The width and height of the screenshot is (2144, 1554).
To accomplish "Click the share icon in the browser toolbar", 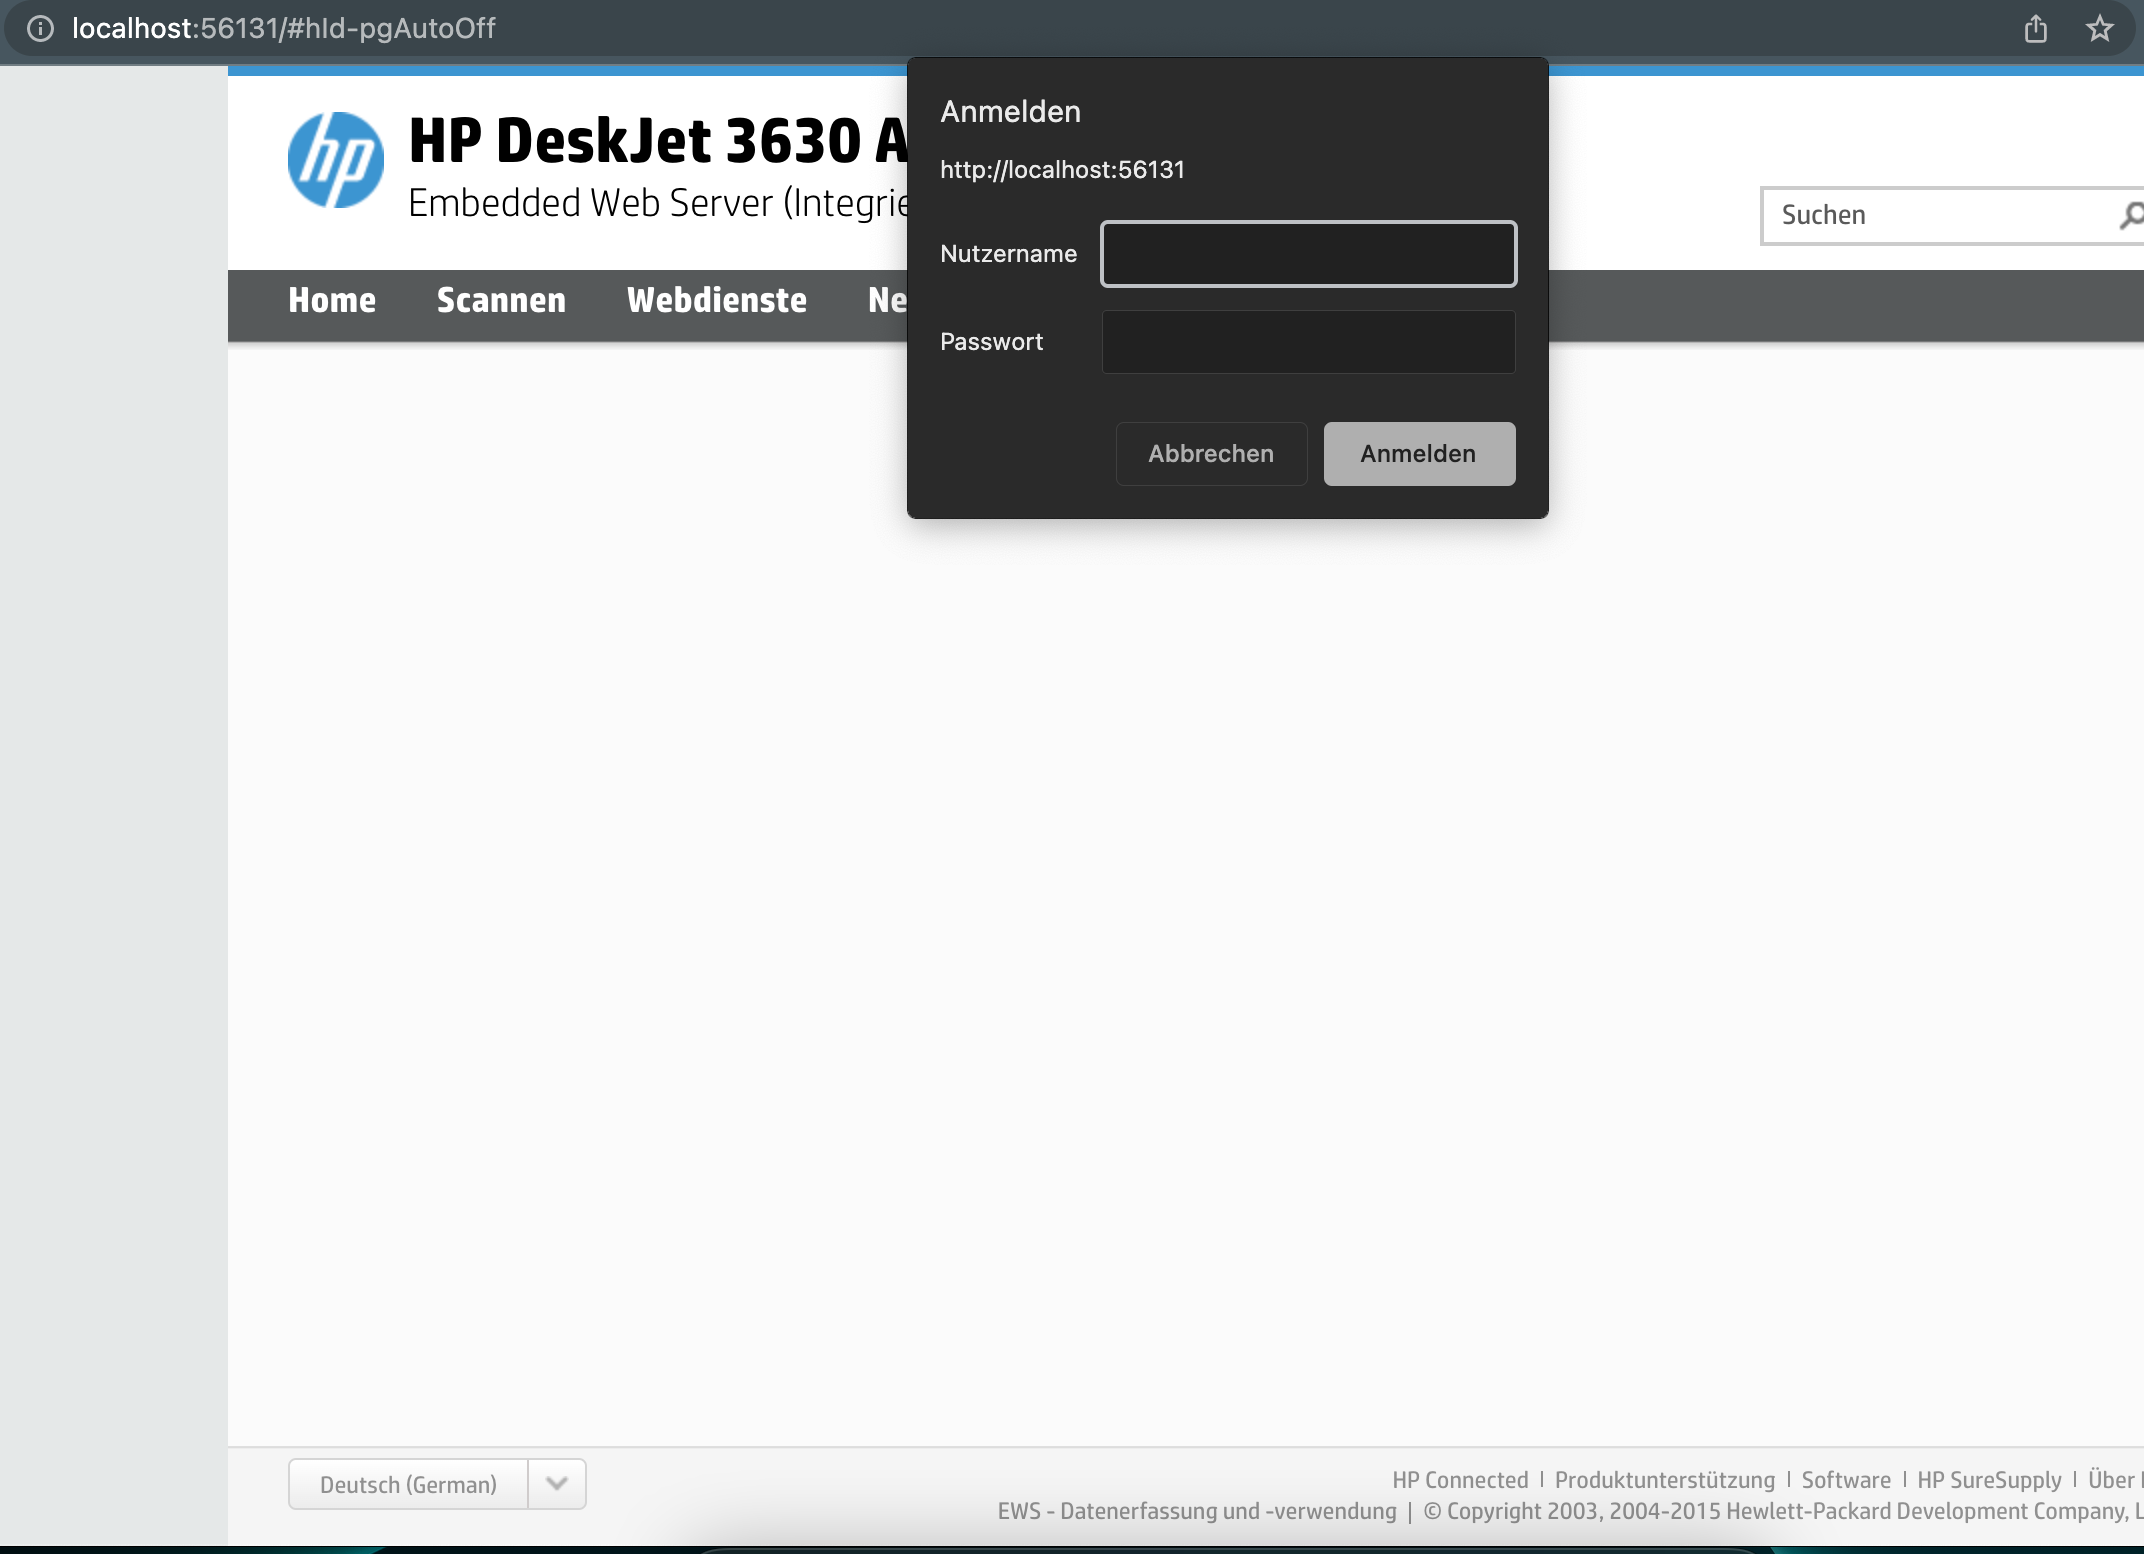I will pyautogui.click(x=2036, y=28).
